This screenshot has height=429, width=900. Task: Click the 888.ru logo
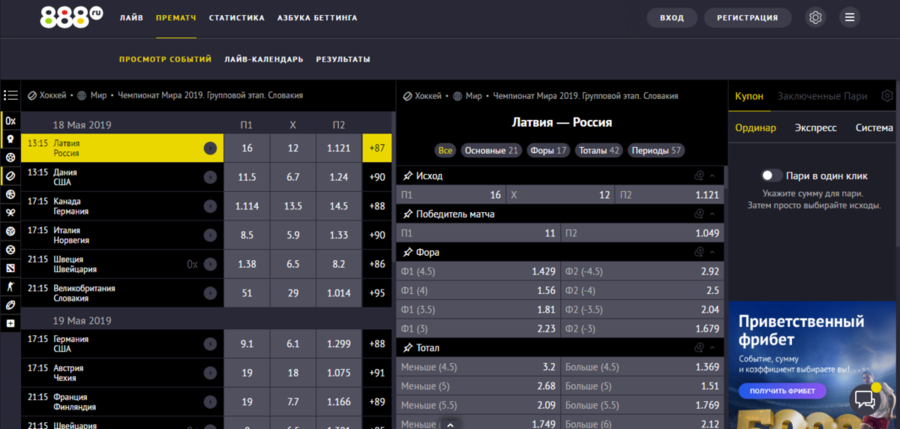click(71, 17)
